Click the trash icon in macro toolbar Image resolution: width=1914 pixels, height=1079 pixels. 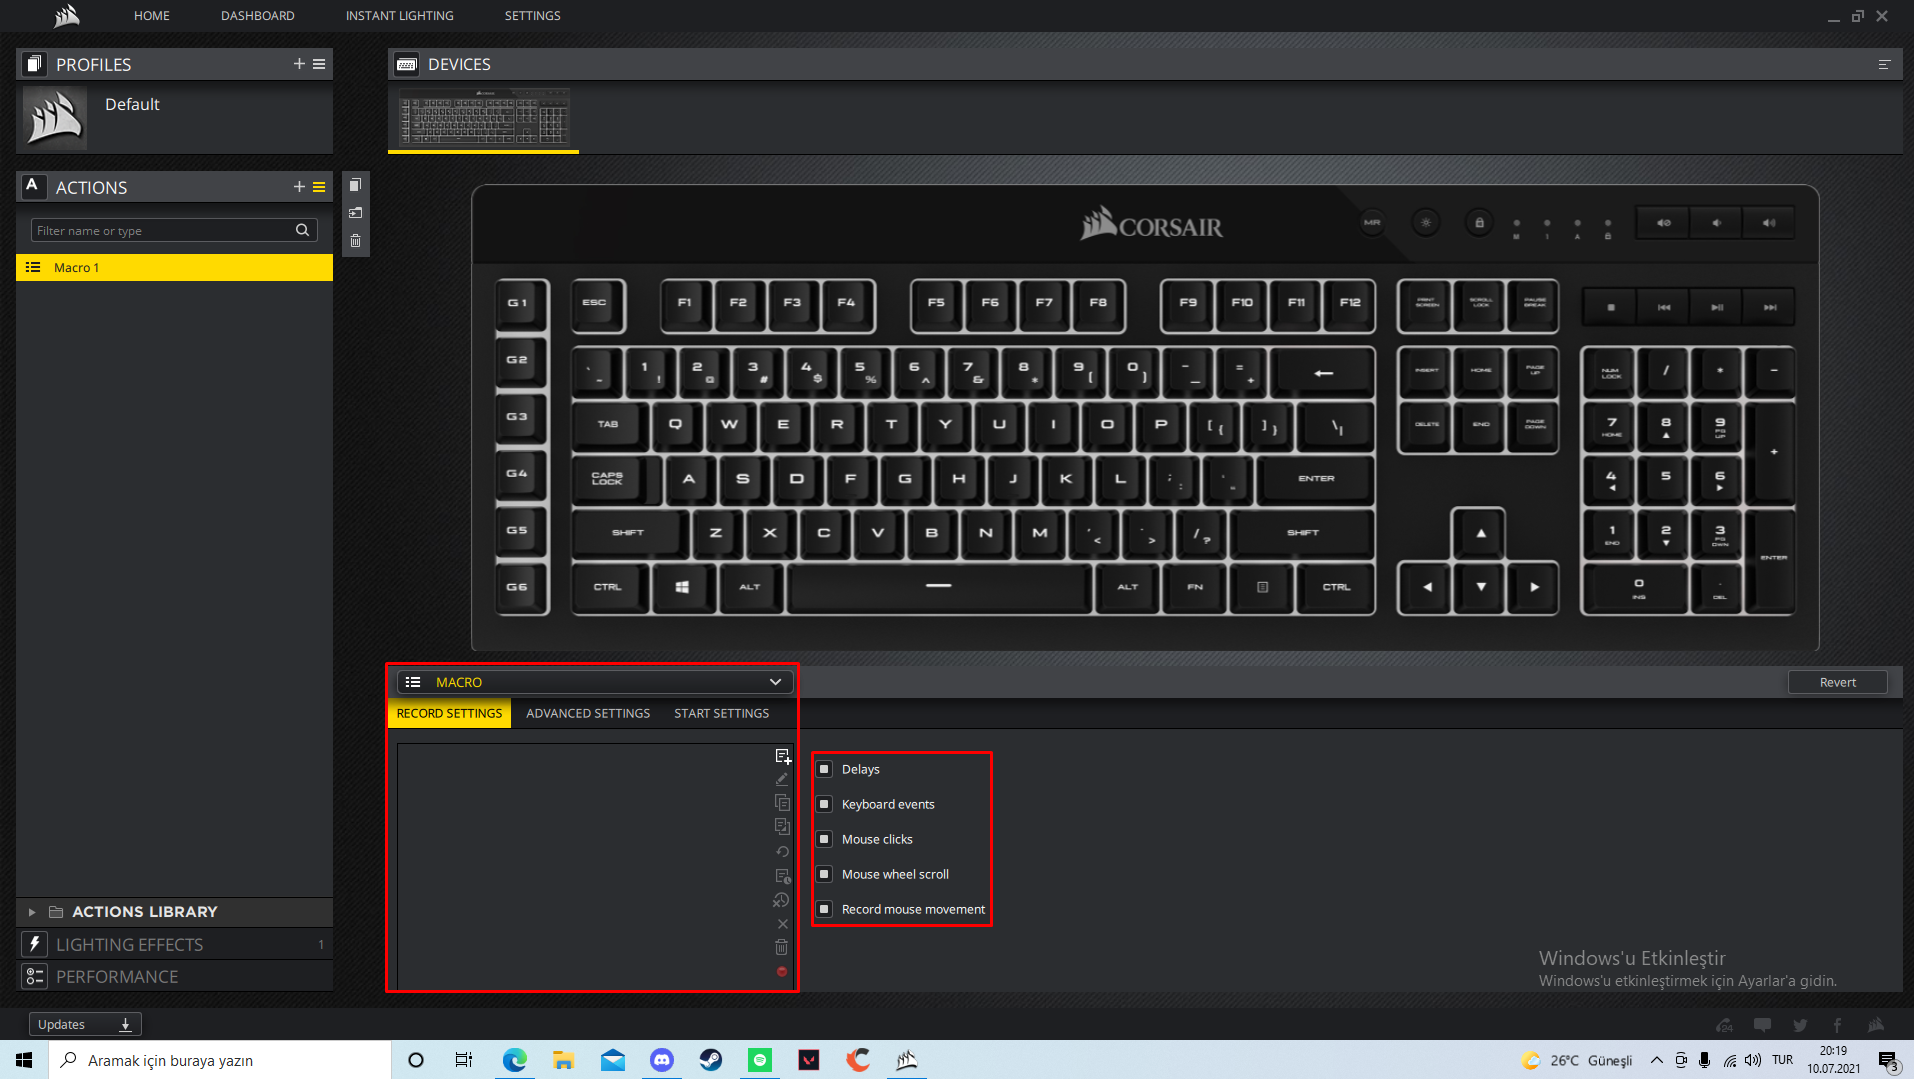pyautogui.click(x=782, y=947)
